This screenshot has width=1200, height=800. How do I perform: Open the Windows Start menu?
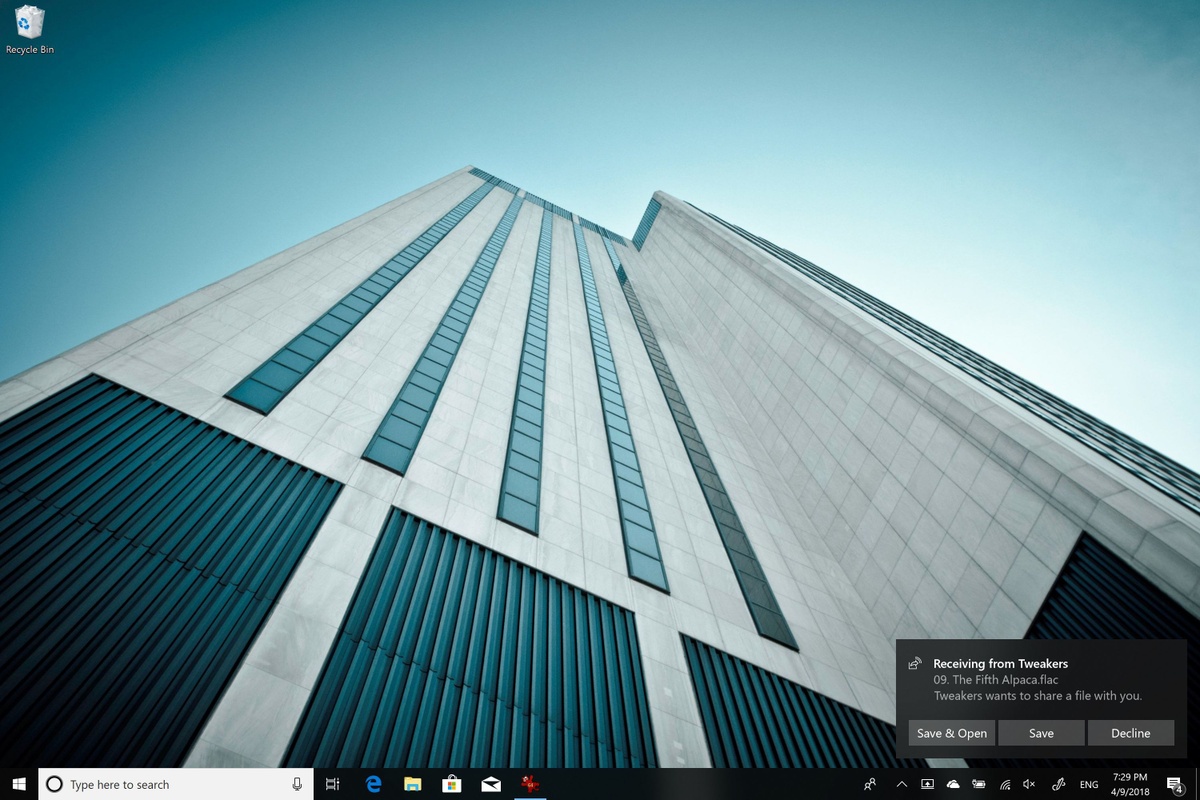tap(19, 784)
